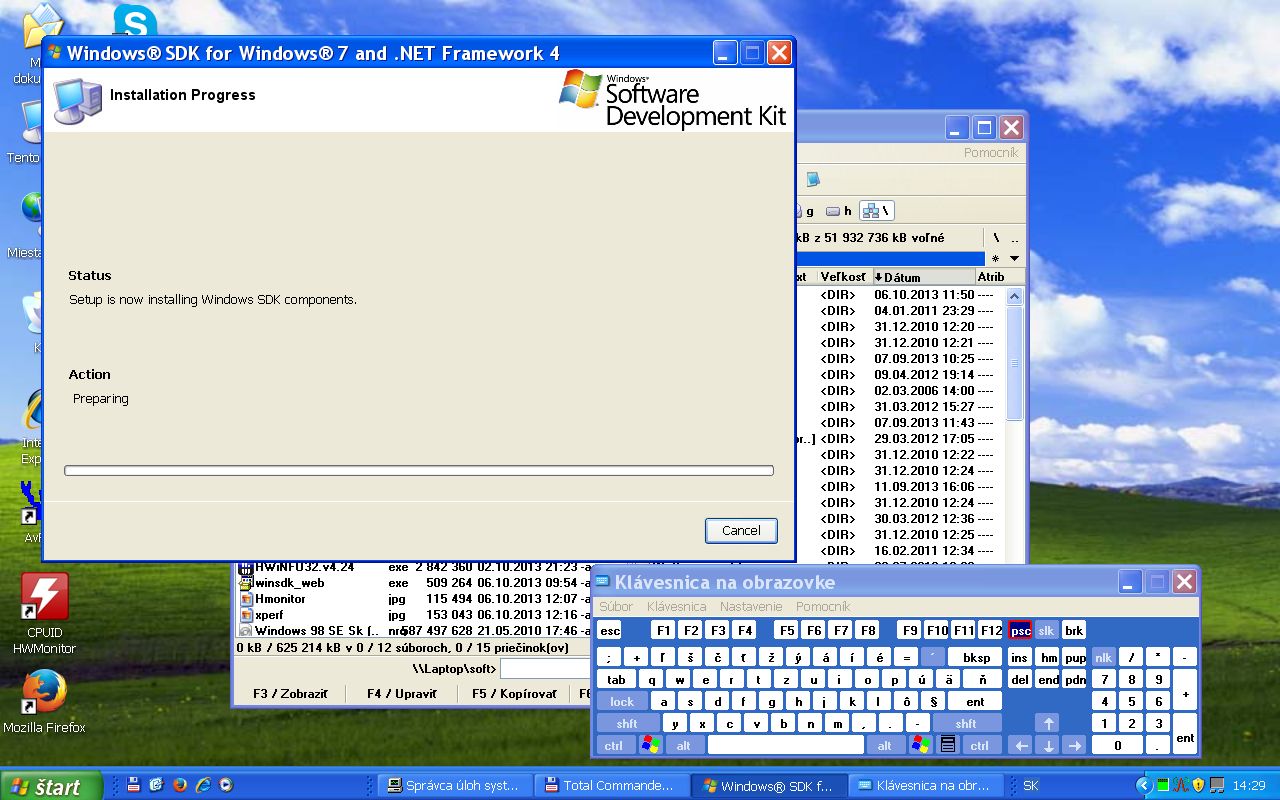The height and width of the screenshot is (800, 1280).
Task: Click Total Commander quick launch floppy icon
Action: 132,785
